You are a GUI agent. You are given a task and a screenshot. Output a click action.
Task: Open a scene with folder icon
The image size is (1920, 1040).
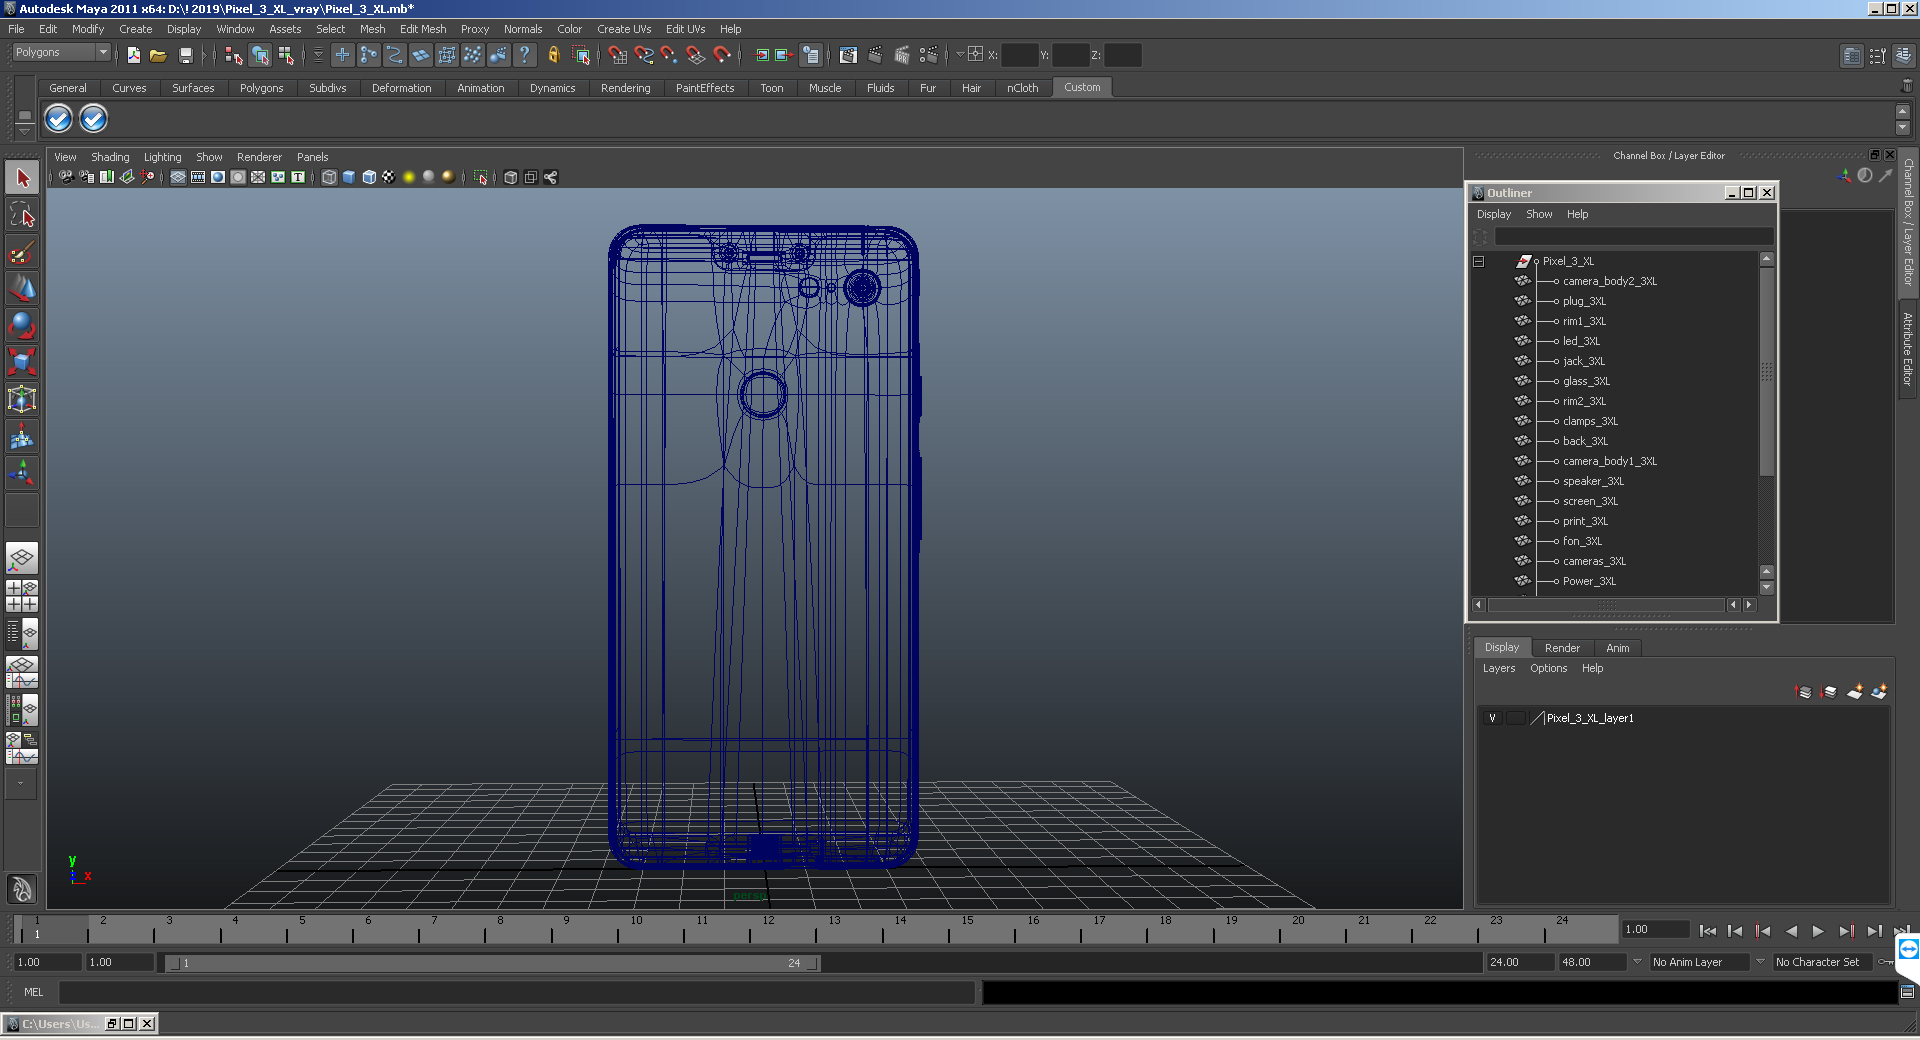point(158,55)
